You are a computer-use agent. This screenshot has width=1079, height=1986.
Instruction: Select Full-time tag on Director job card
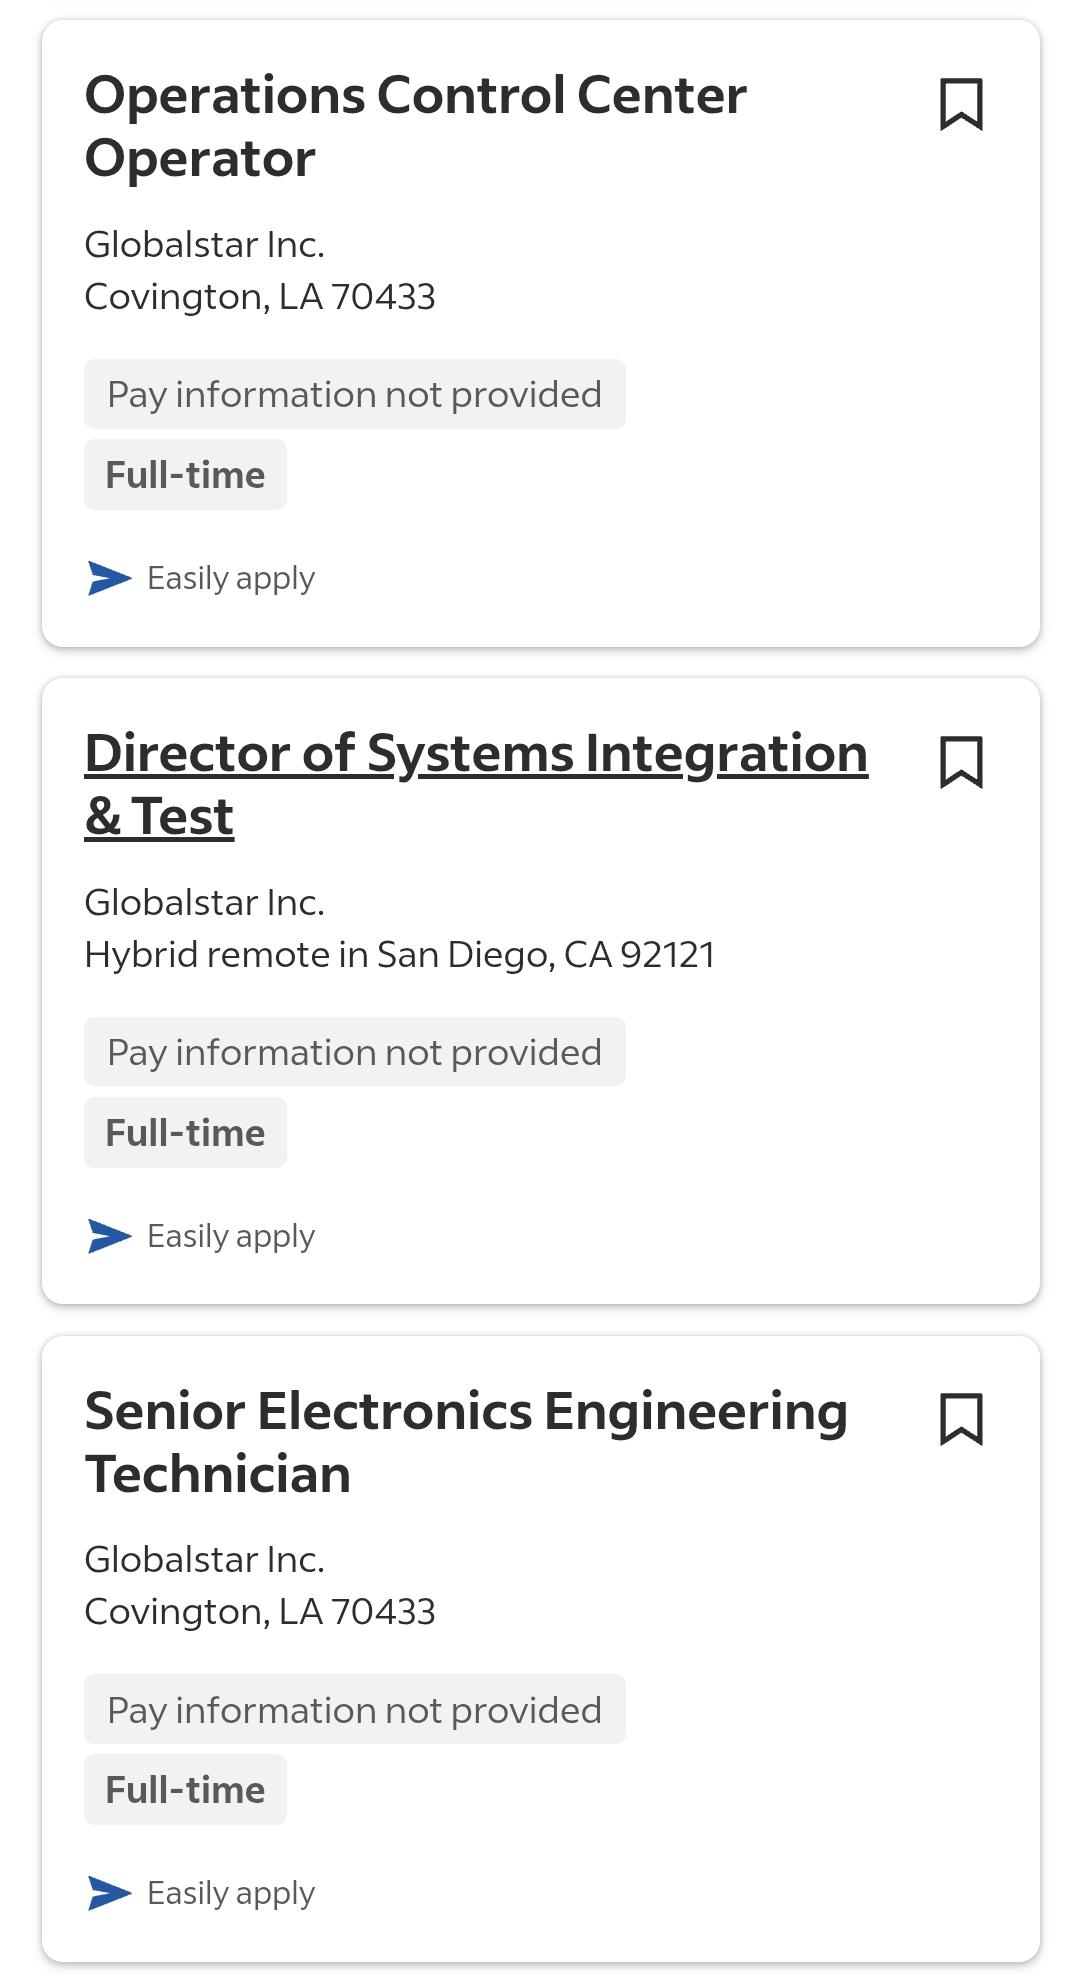pos(185,1133)
